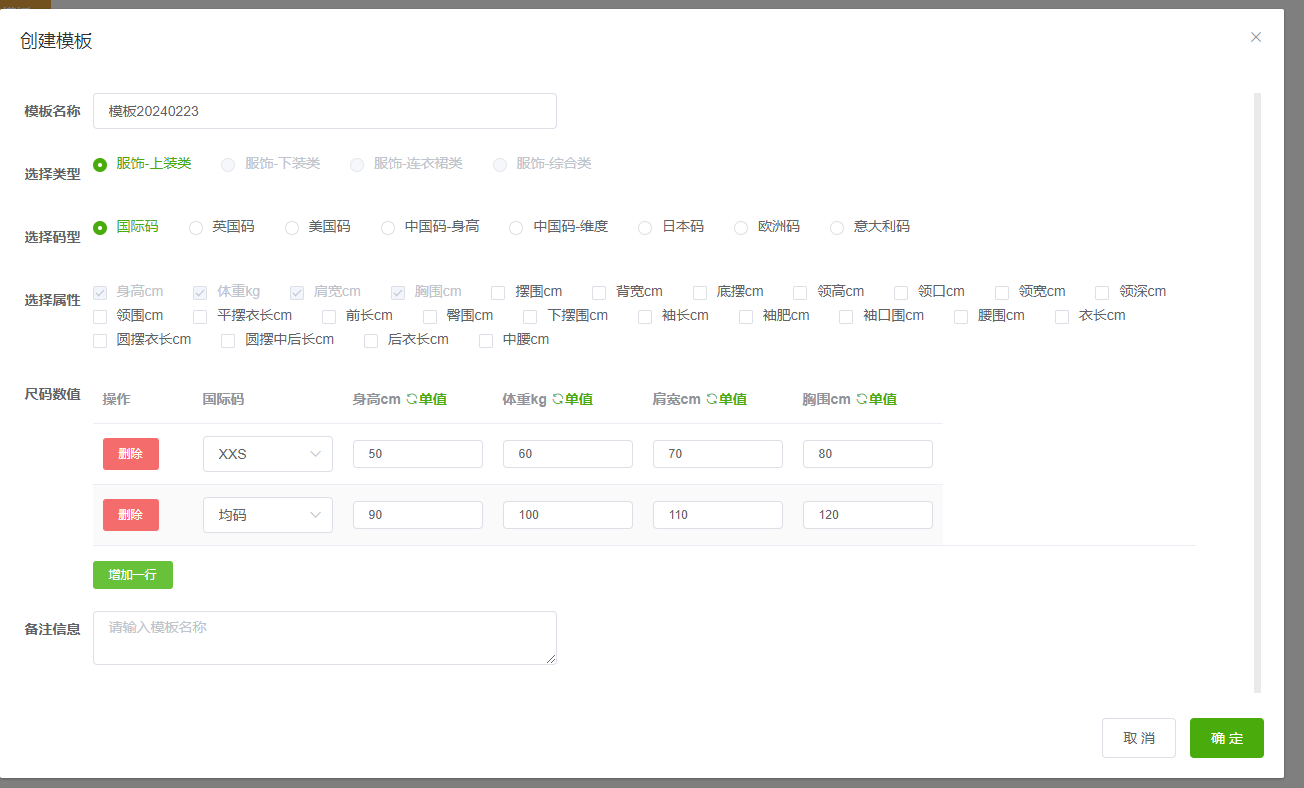Viewport: 1304px width, 788px height.
Task: Tick the 腰围cm attribute checkbox
Action: click(961, 316)
